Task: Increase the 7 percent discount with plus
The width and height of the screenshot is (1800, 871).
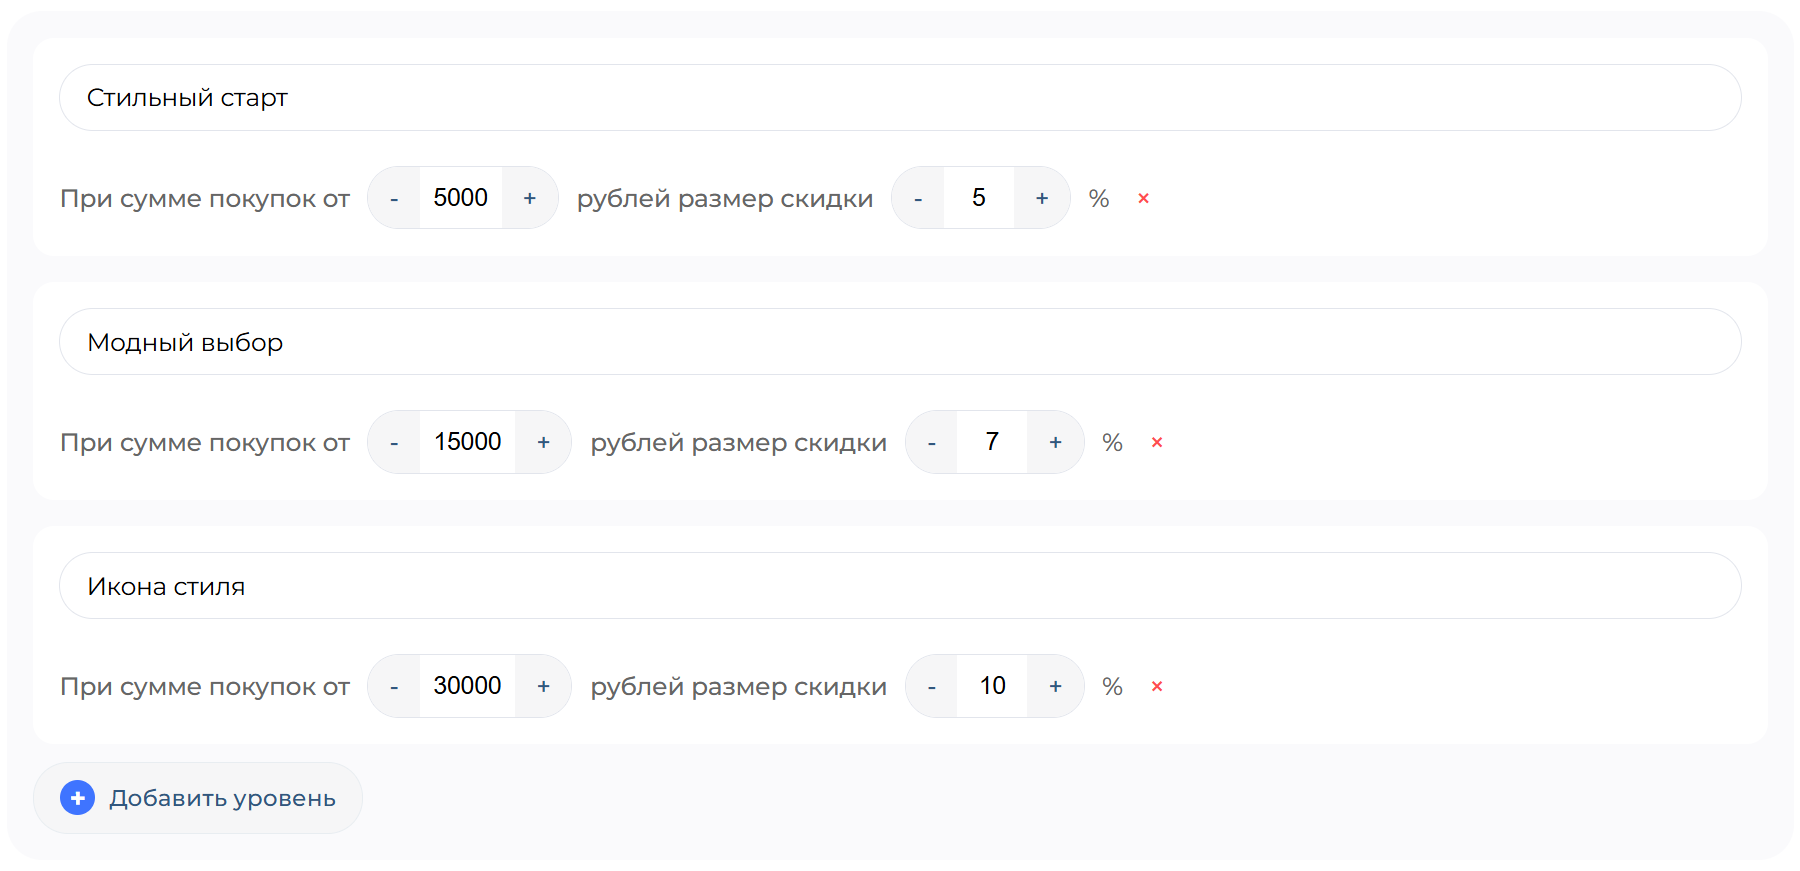Action: (1056, 442)
